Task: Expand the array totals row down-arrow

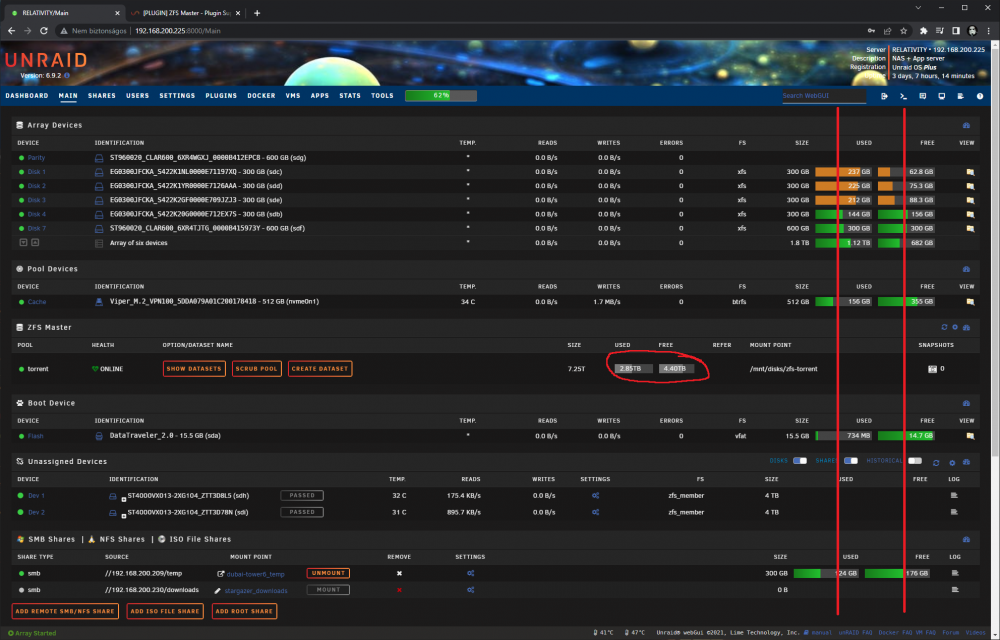Action: [x=24, y=243]
